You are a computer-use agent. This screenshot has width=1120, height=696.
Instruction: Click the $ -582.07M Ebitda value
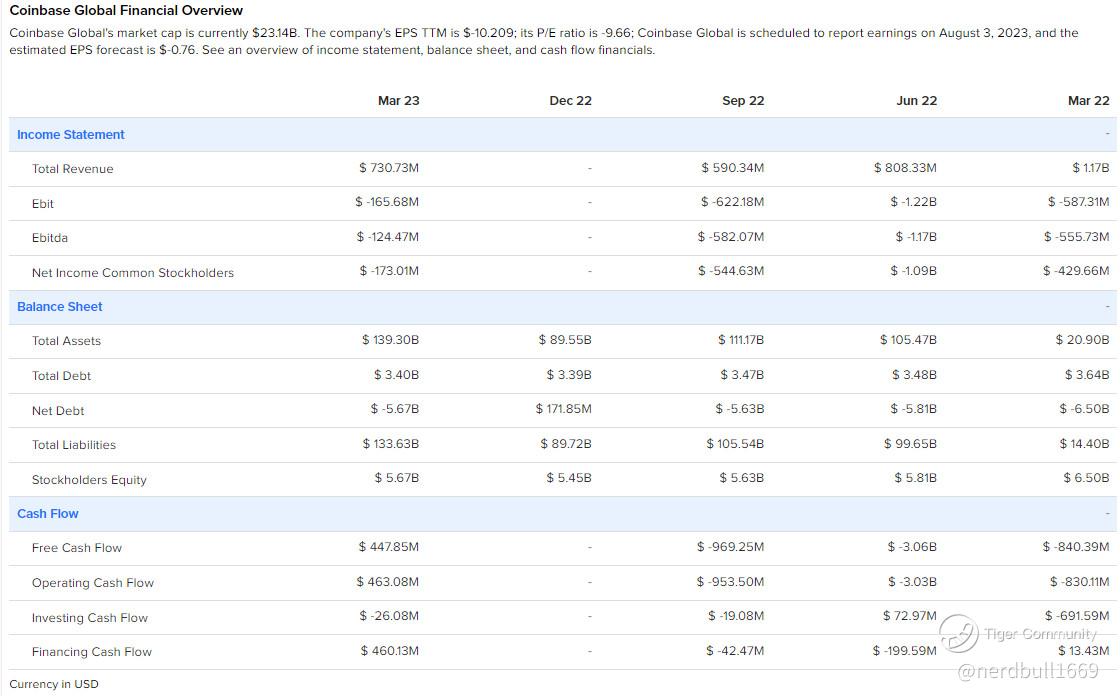point(731,237)
